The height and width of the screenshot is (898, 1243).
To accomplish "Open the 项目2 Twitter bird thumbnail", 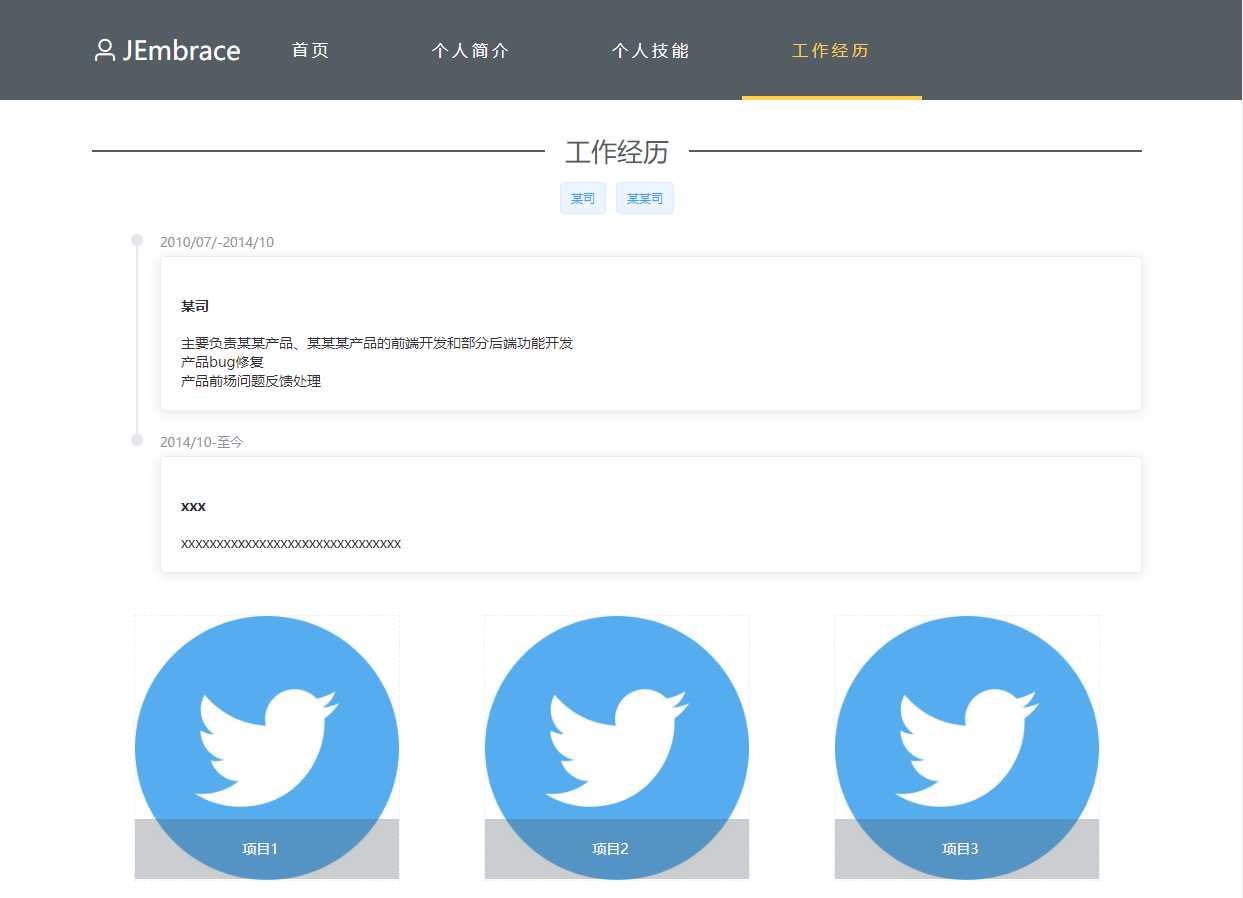I will click(x=617, y=748).
